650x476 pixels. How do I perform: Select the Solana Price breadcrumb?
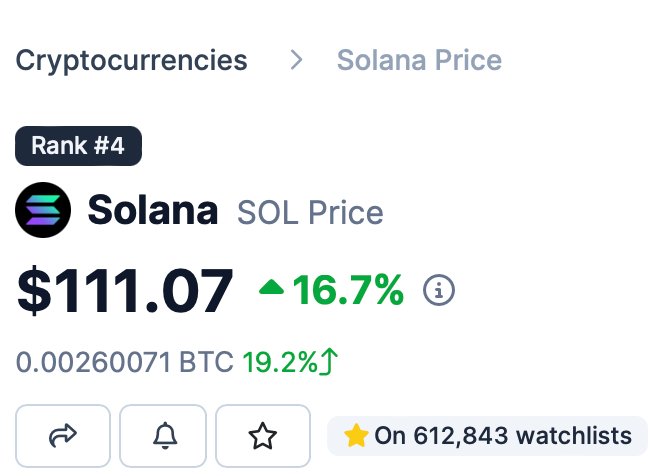[x=419, y=60]
